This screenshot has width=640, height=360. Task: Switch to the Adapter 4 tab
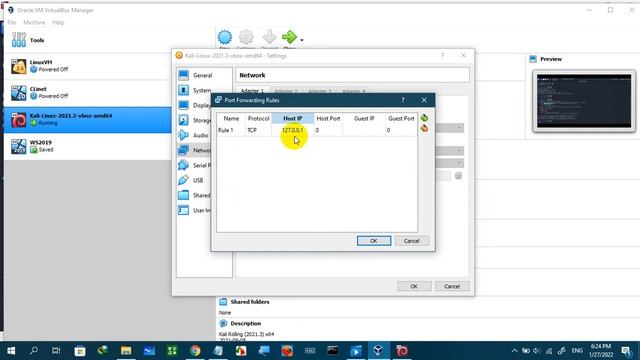point(353,91)
